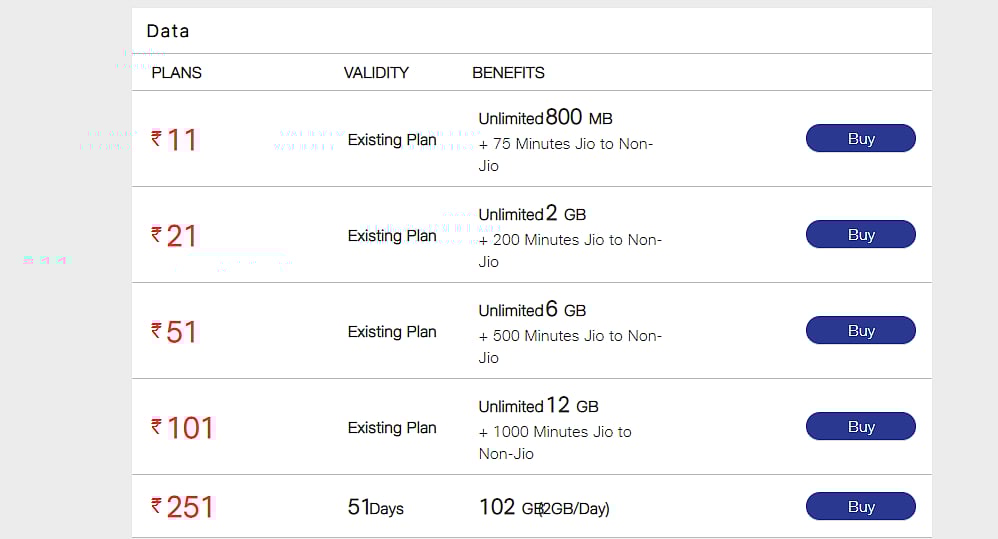The image size is (998, 539).
Task: Click the PLANS column header
Action: pos(176,73)
